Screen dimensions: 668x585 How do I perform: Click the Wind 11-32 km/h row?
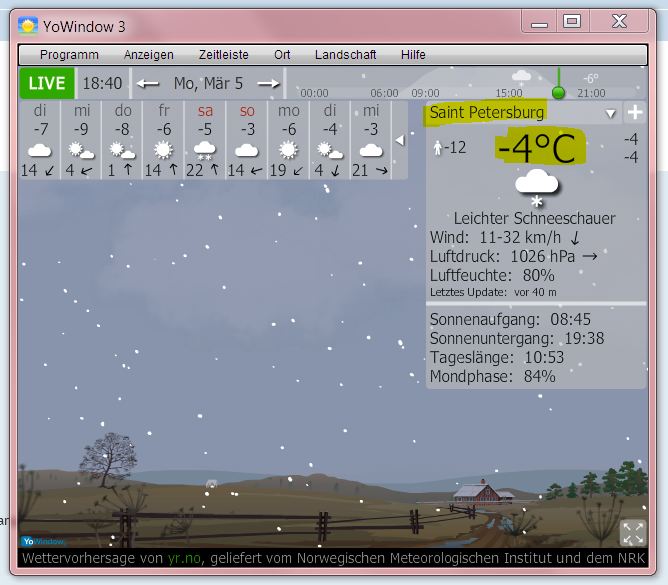505,237
